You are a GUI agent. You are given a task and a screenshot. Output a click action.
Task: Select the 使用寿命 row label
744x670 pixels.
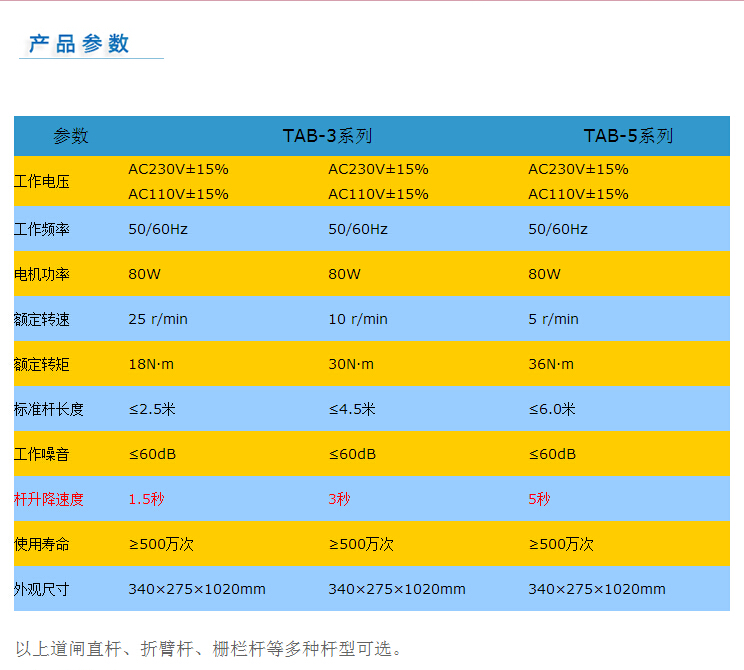[42, 544]
